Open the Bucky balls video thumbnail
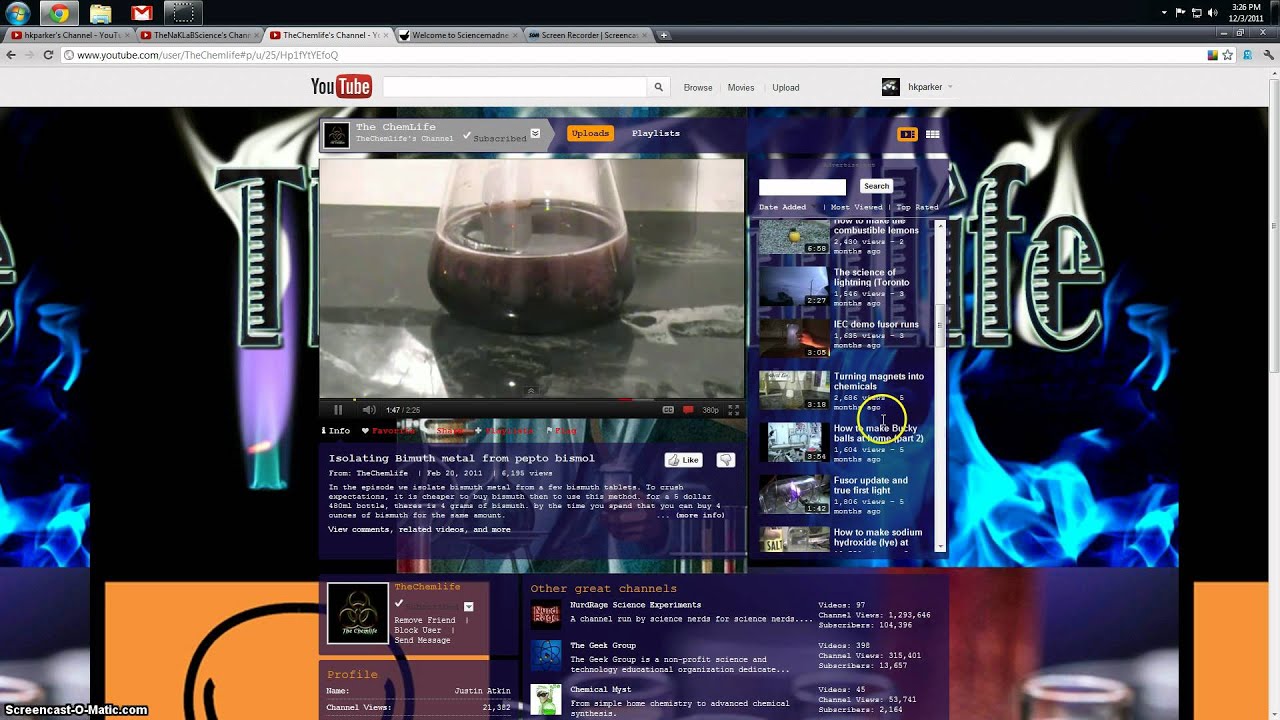 (x=794, y=443)
